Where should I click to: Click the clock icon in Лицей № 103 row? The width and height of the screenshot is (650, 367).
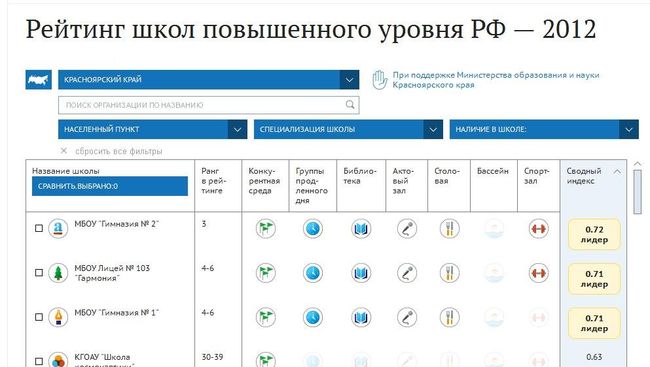[313, 273]
